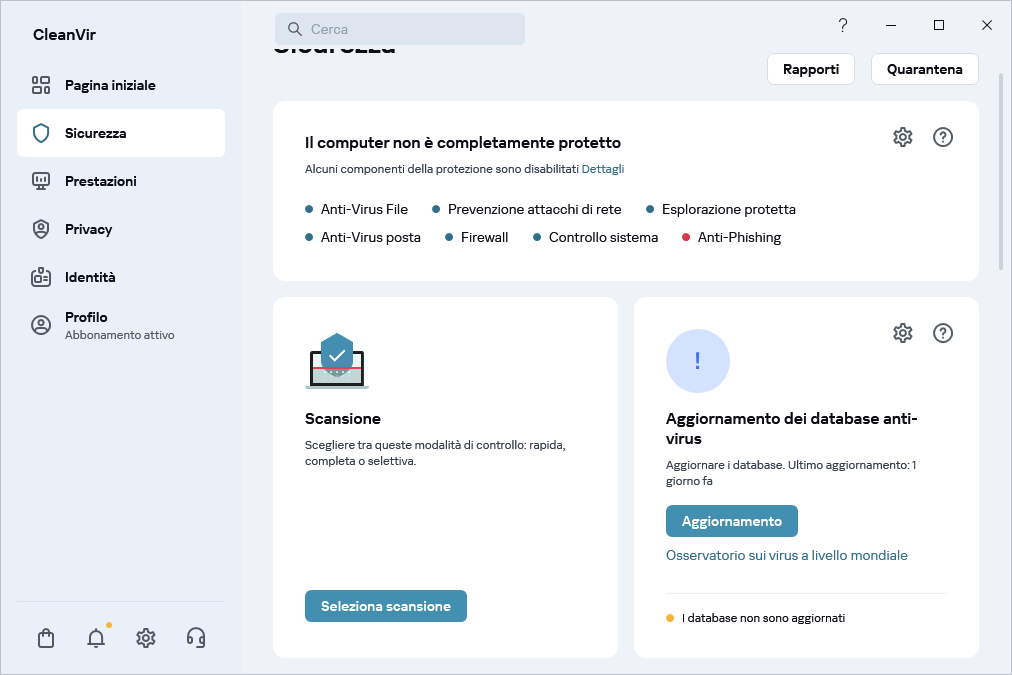Open Quarantena

924,69
